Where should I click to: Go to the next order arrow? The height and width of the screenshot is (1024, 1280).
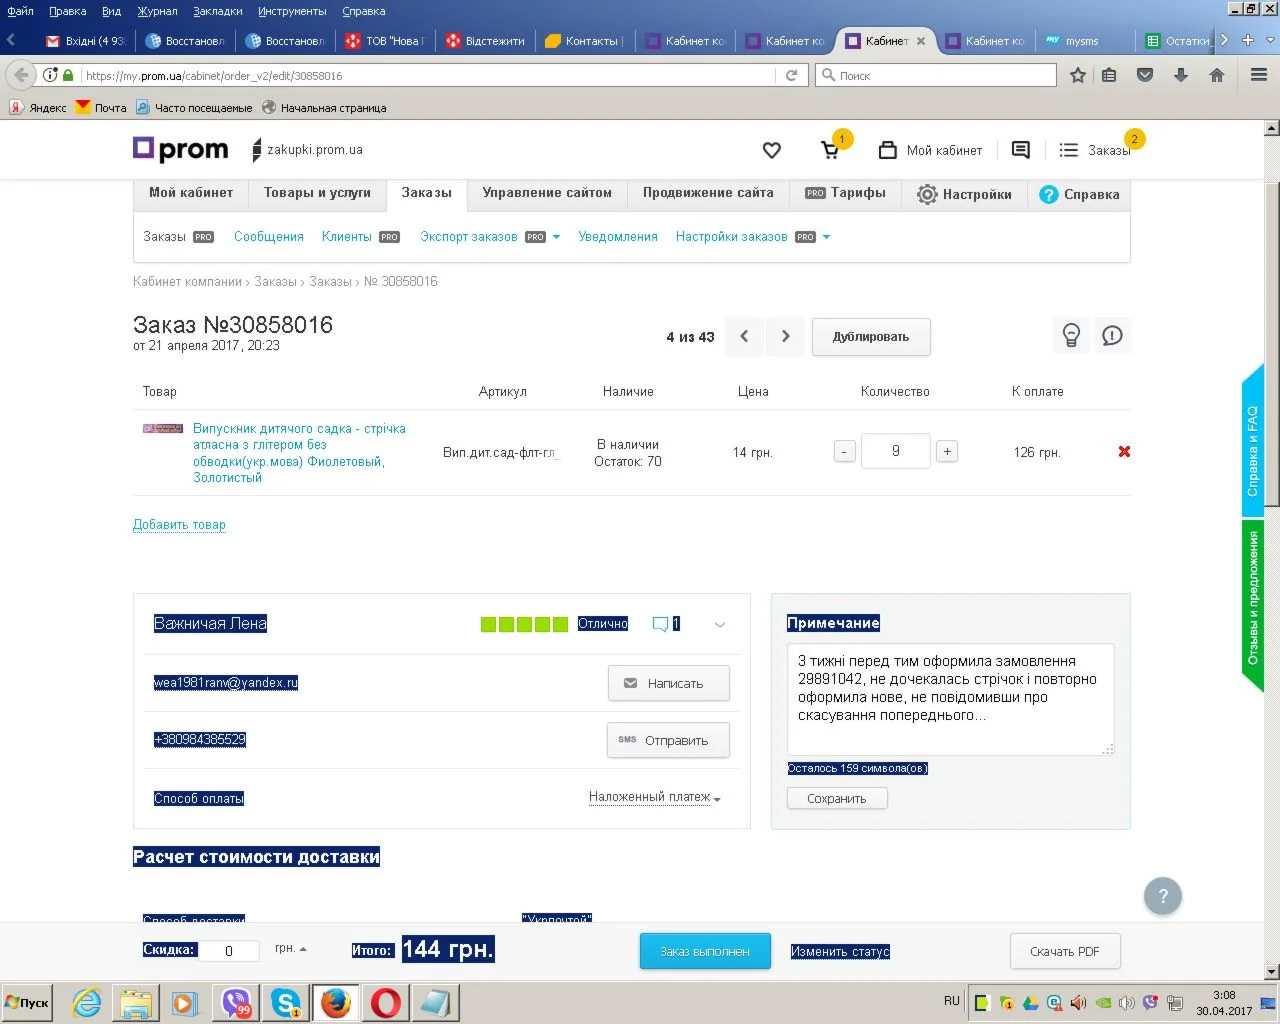(x=786, y=337)
